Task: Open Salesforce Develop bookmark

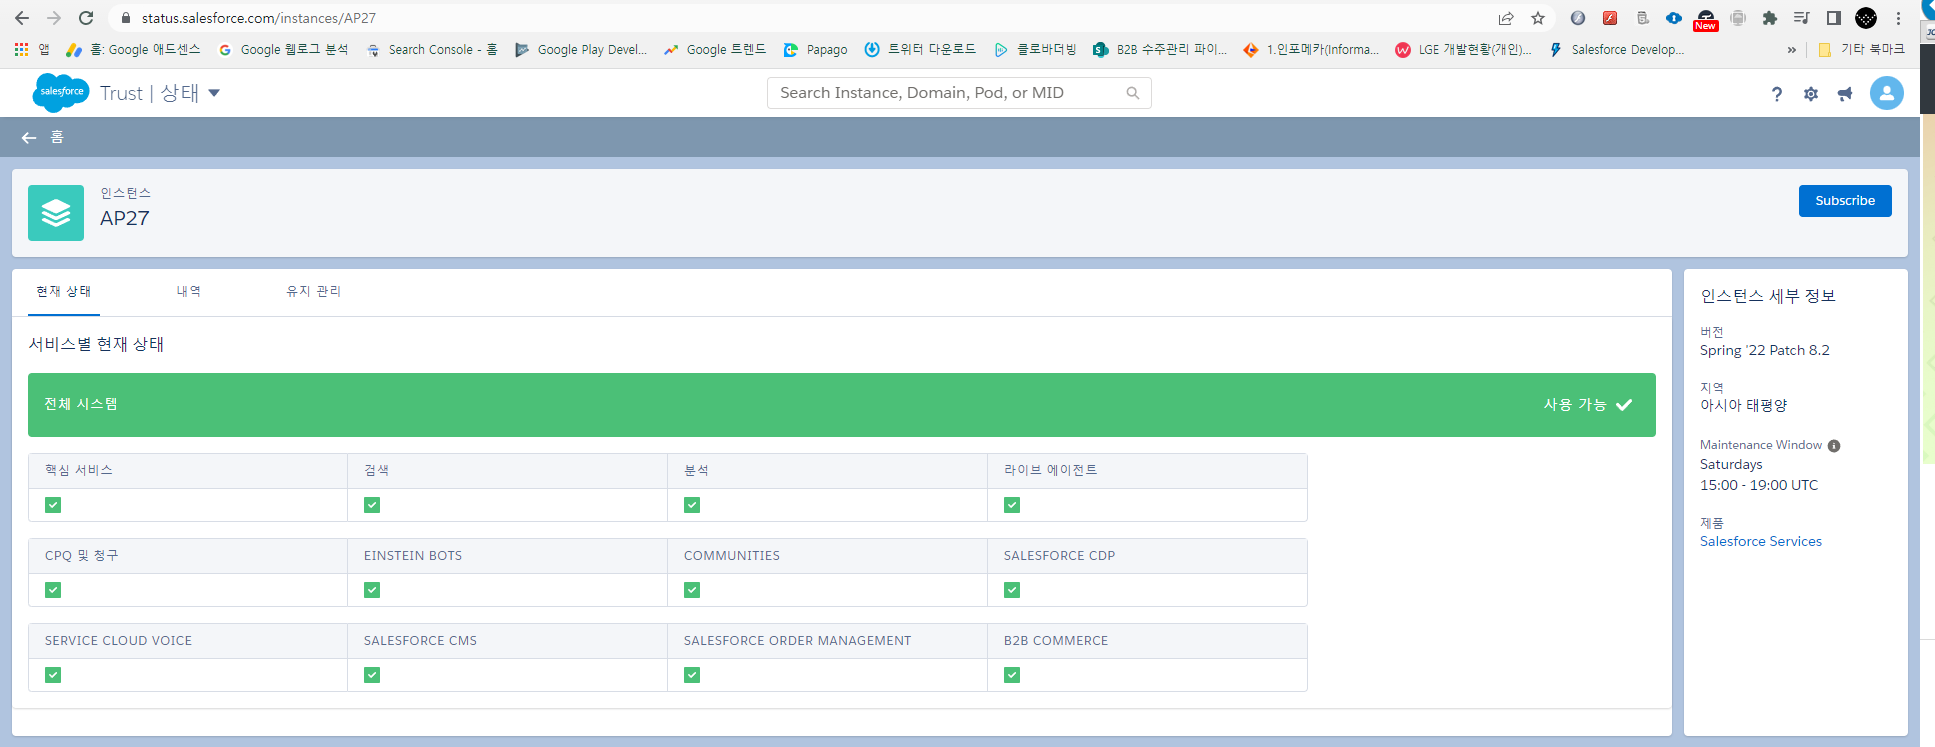Action: click(x=1617, y=49)
